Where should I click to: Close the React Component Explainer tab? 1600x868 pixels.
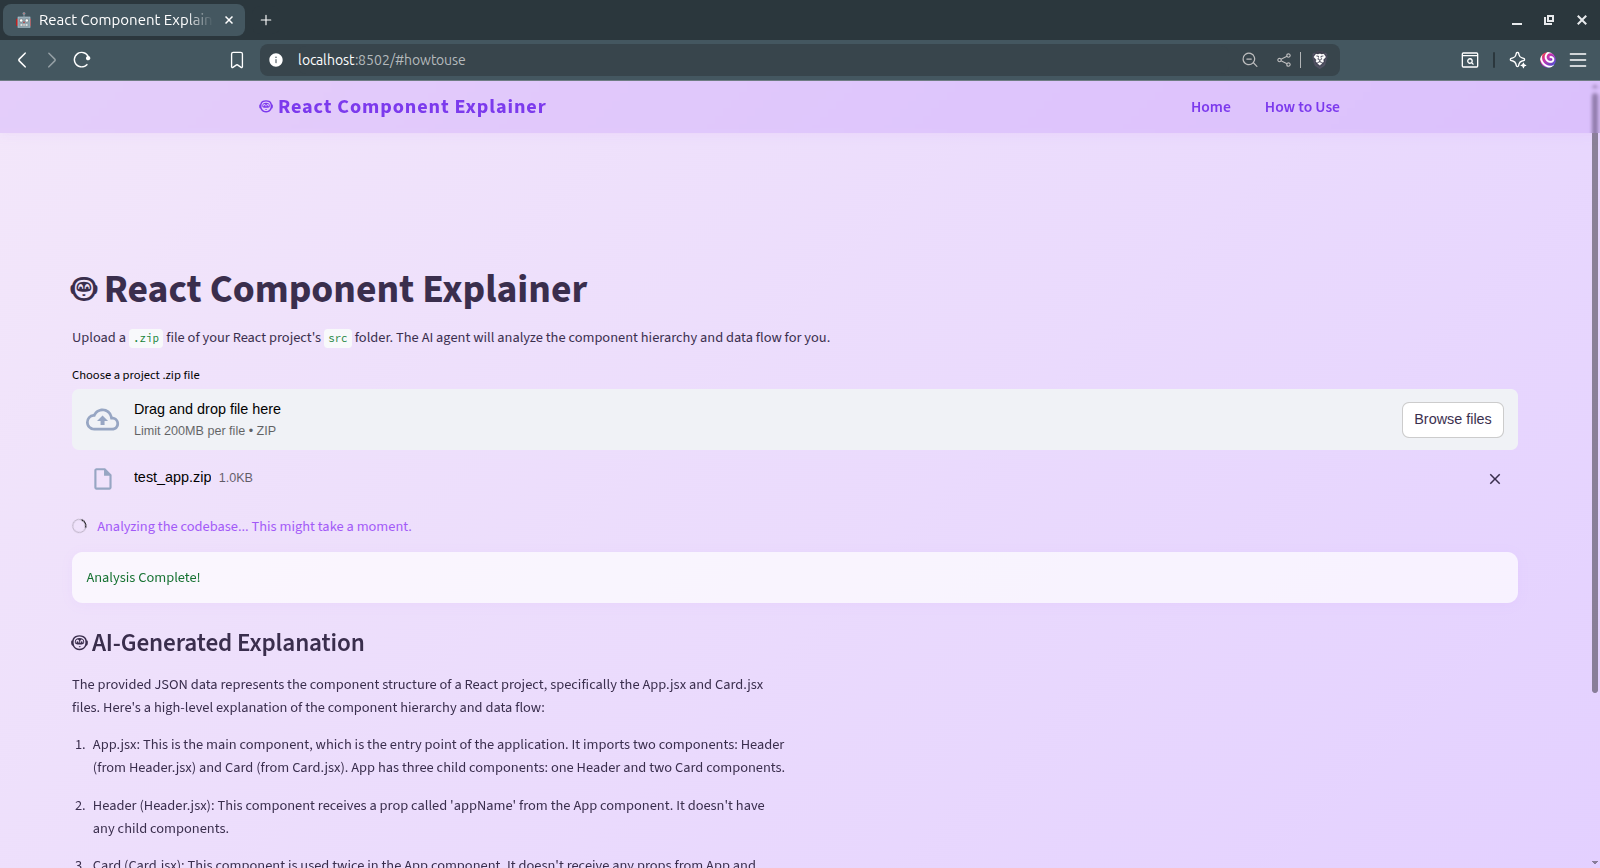pyautogui.click(x=229, y=20)
